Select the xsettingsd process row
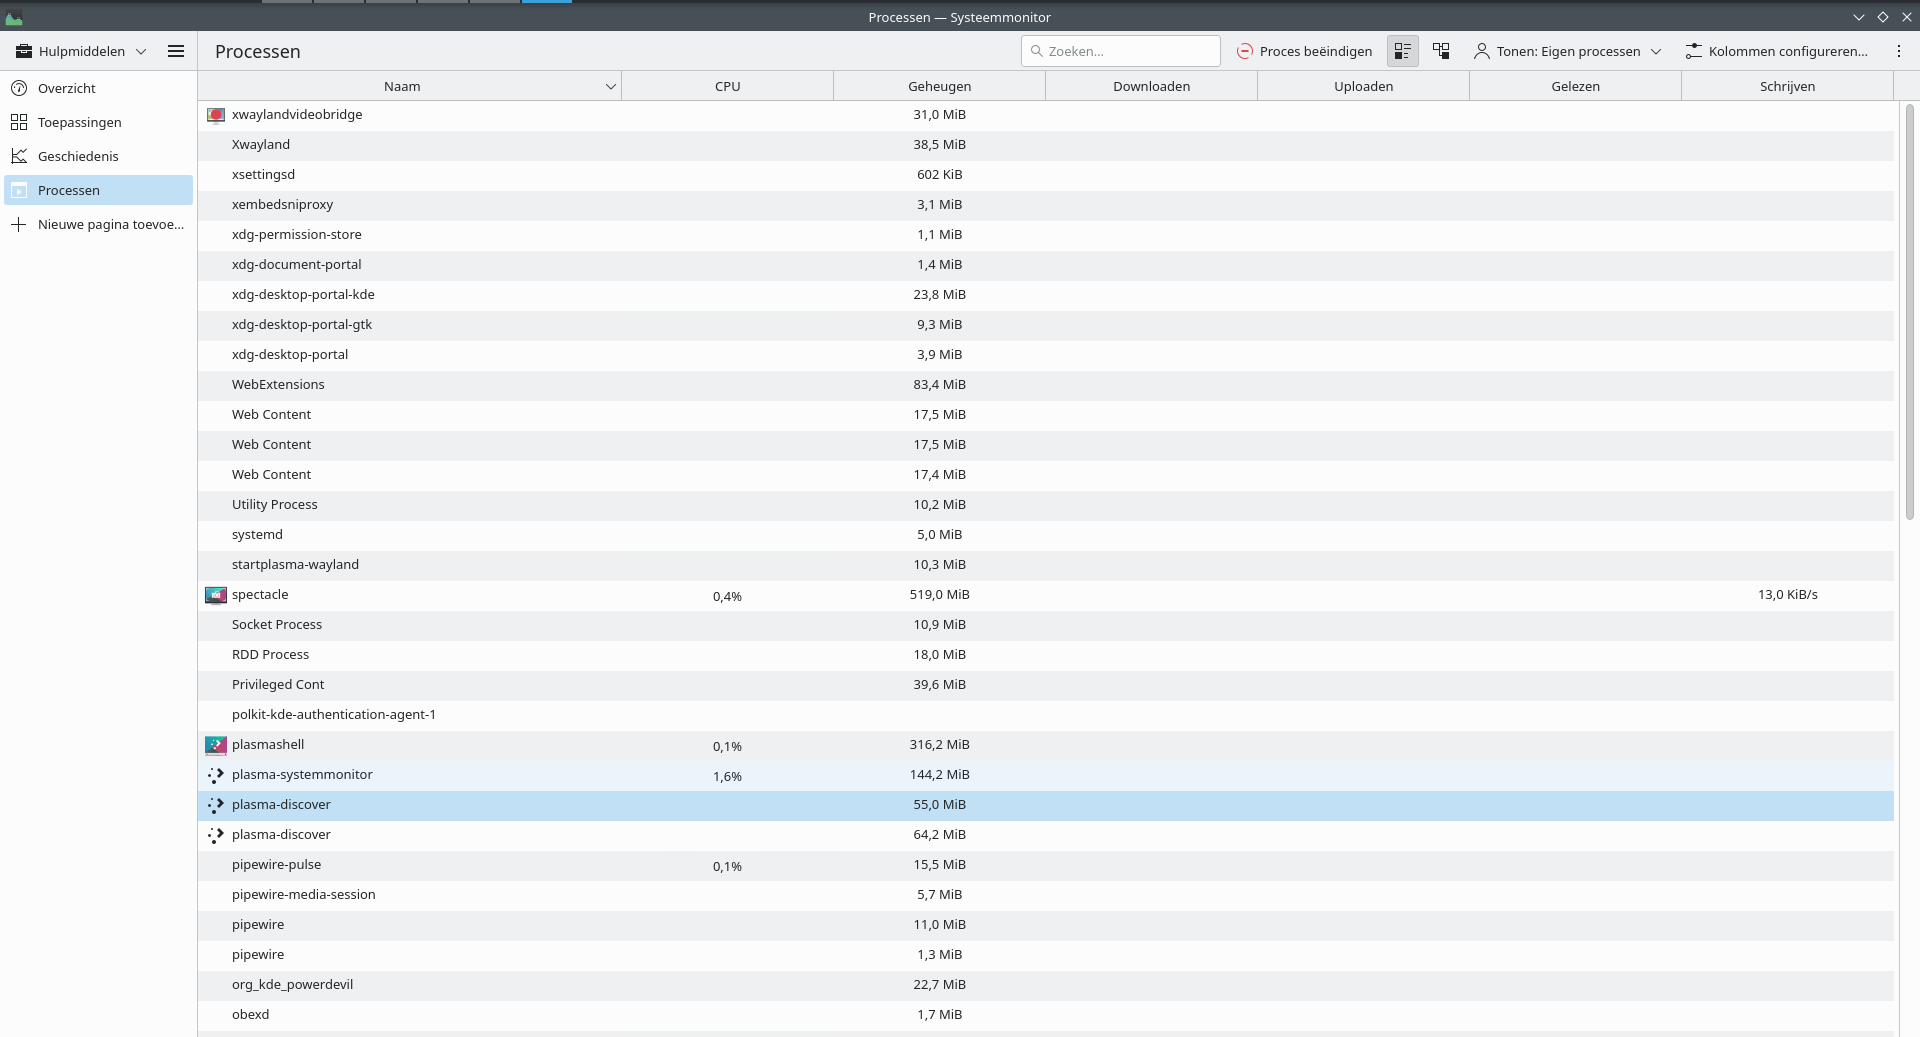Viewport: 1920px width, 1037px height. pos(1045,175)
